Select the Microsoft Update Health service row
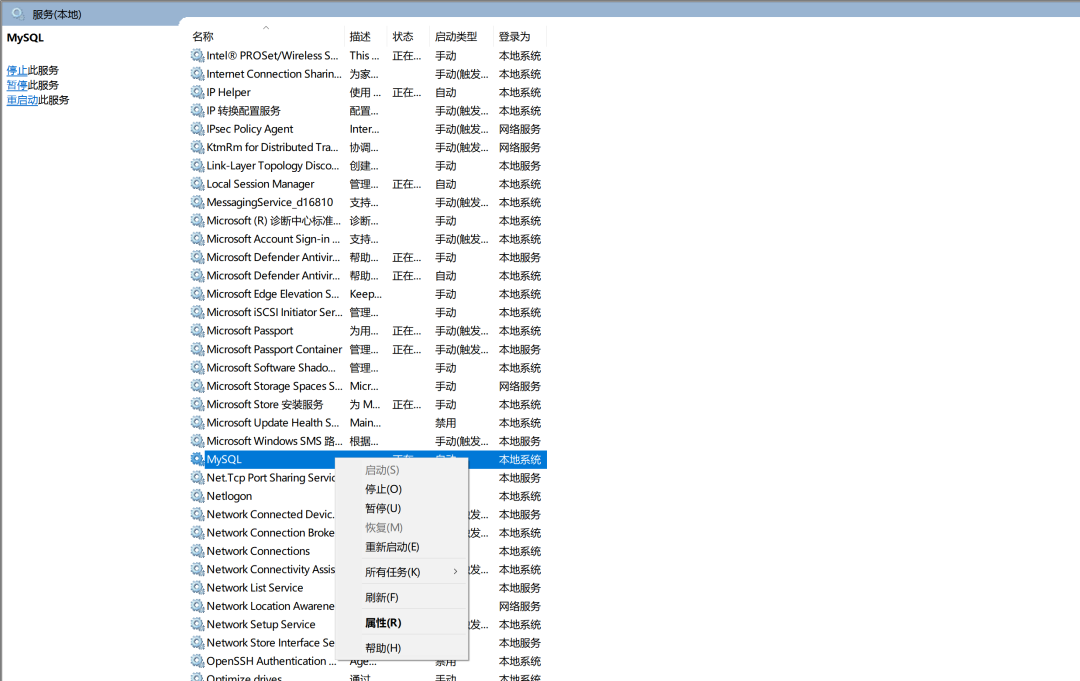This screenshot has width=1080, height=681. (x=272, y=423)
